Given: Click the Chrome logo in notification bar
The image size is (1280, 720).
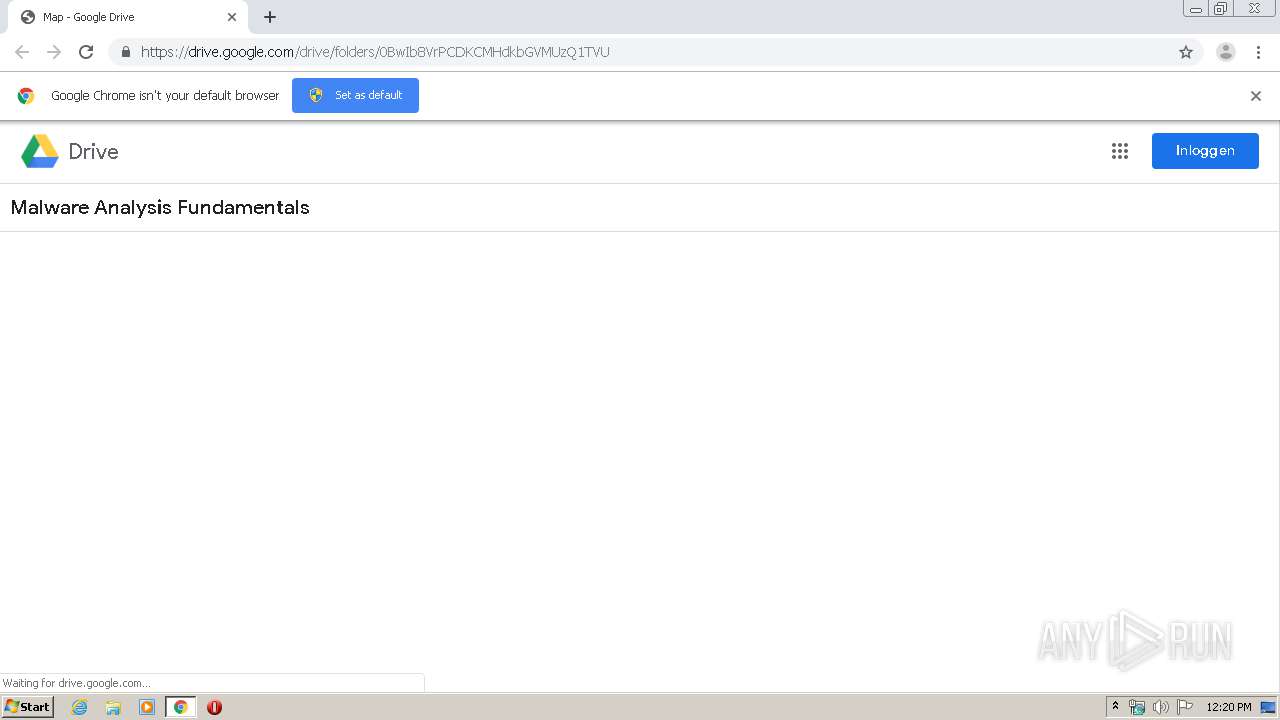Looking at the screenshot, I should [x=26, y=96].
